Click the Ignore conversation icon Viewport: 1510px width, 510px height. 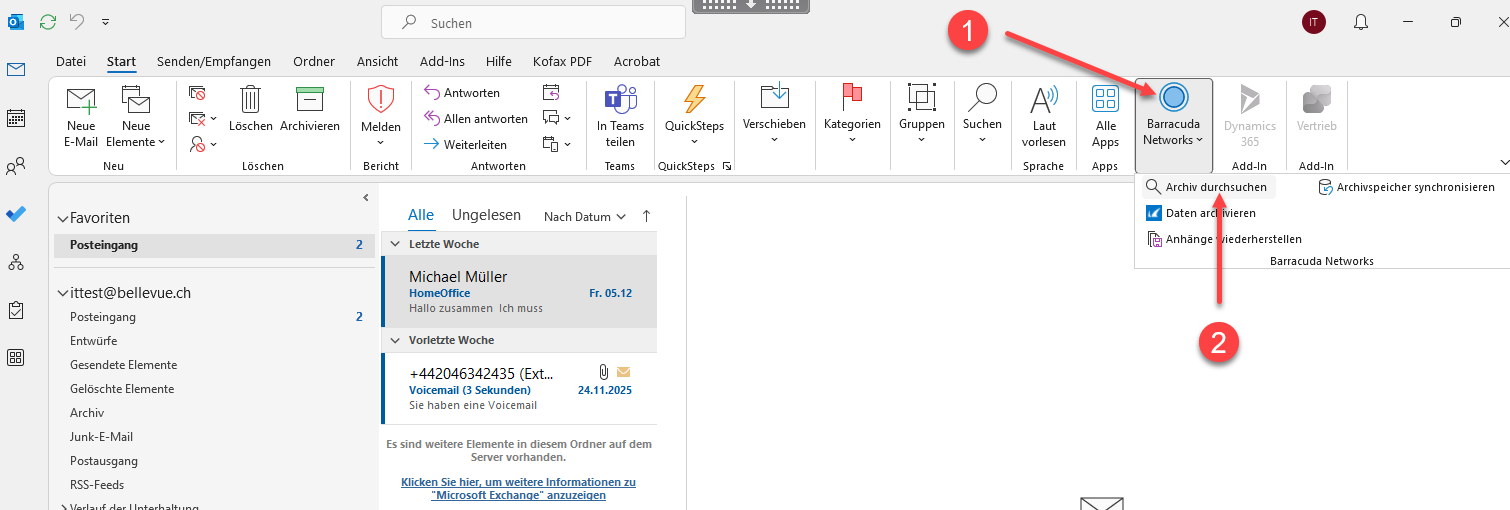click(197, 93)
